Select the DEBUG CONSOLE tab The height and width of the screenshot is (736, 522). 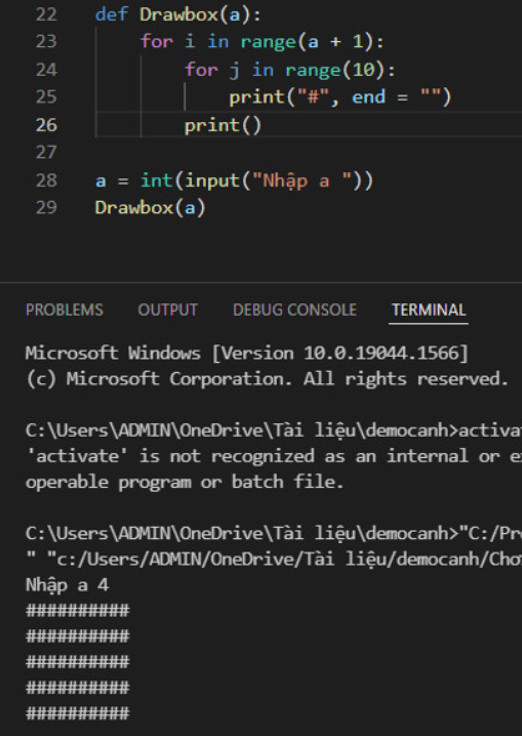click(295, 310)
